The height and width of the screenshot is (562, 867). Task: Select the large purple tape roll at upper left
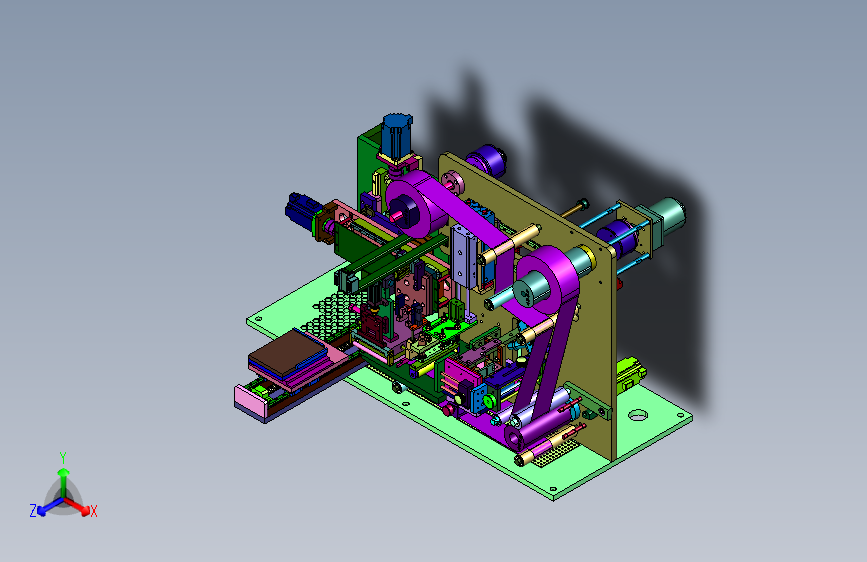(417, 205)
